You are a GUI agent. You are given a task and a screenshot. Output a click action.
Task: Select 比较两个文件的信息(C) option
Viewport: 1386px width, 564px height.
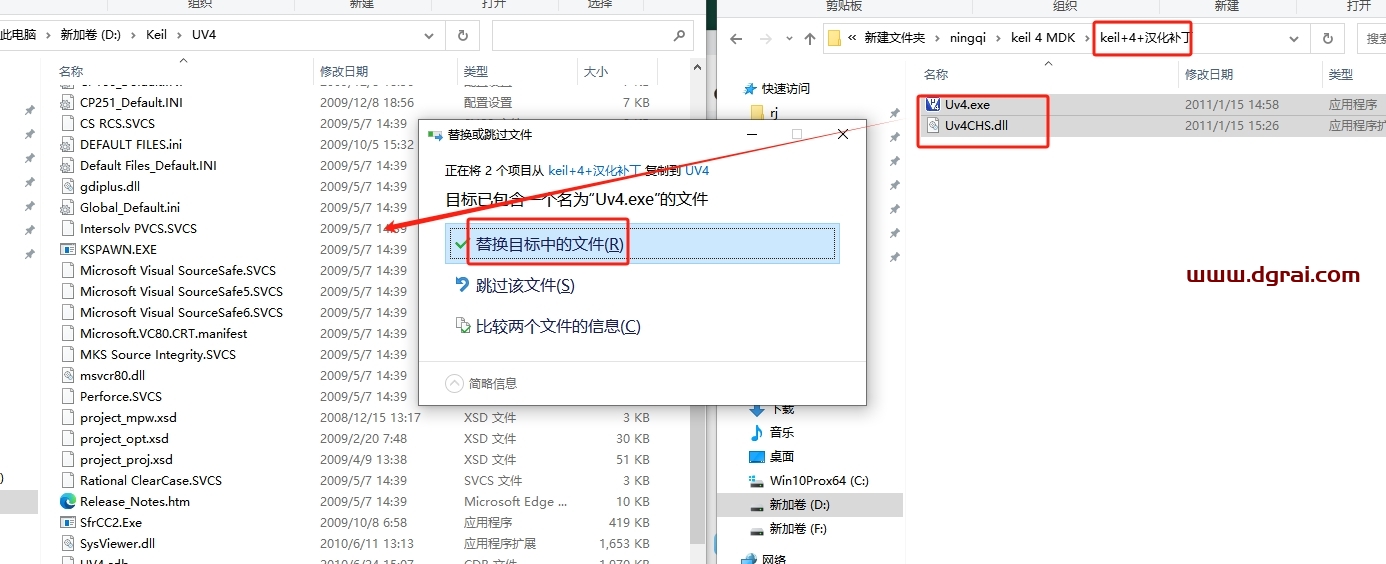click(x=557, y=326)
